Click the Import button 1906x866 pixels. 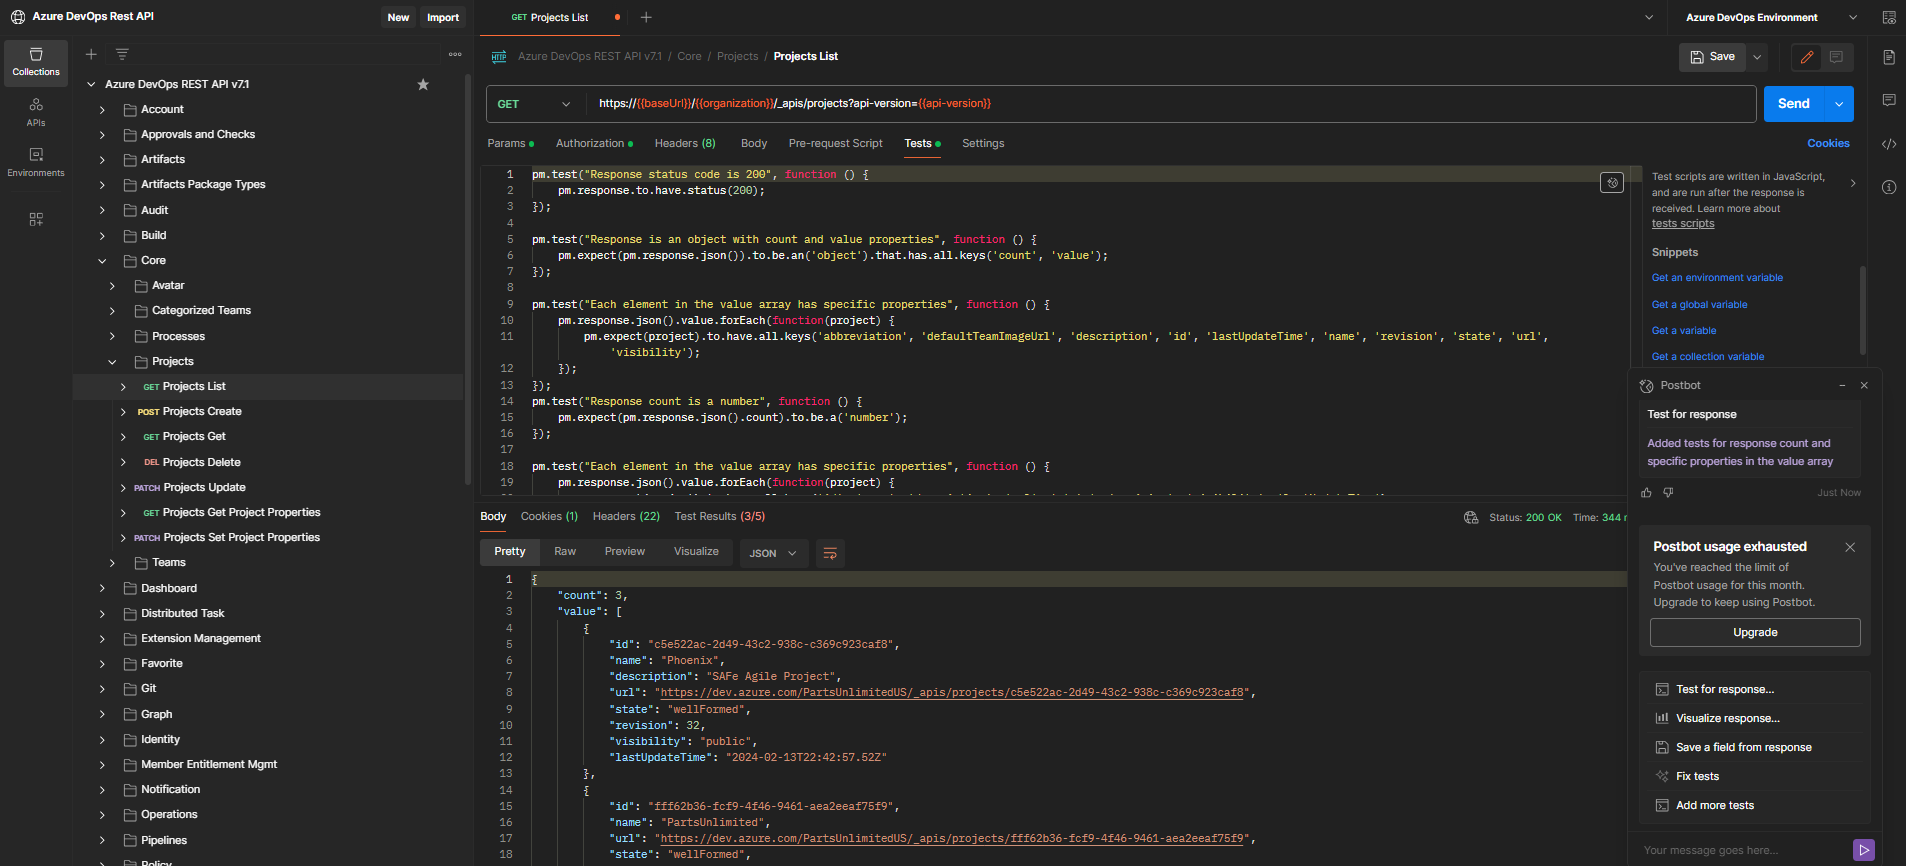point(443,17)
